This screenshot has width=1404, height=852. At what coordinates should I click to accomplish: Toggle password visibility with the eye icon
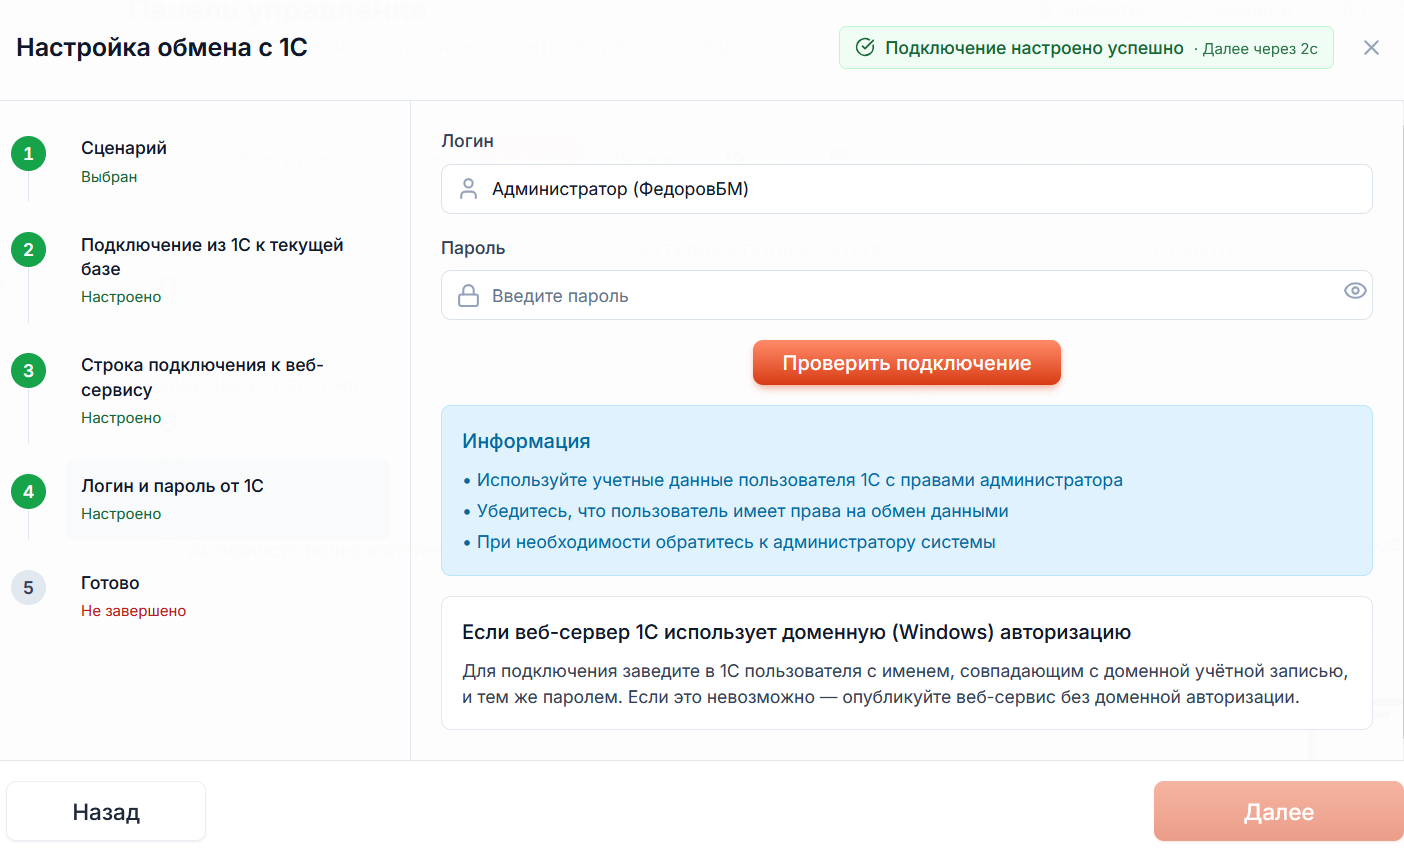tap(1355, 291)
